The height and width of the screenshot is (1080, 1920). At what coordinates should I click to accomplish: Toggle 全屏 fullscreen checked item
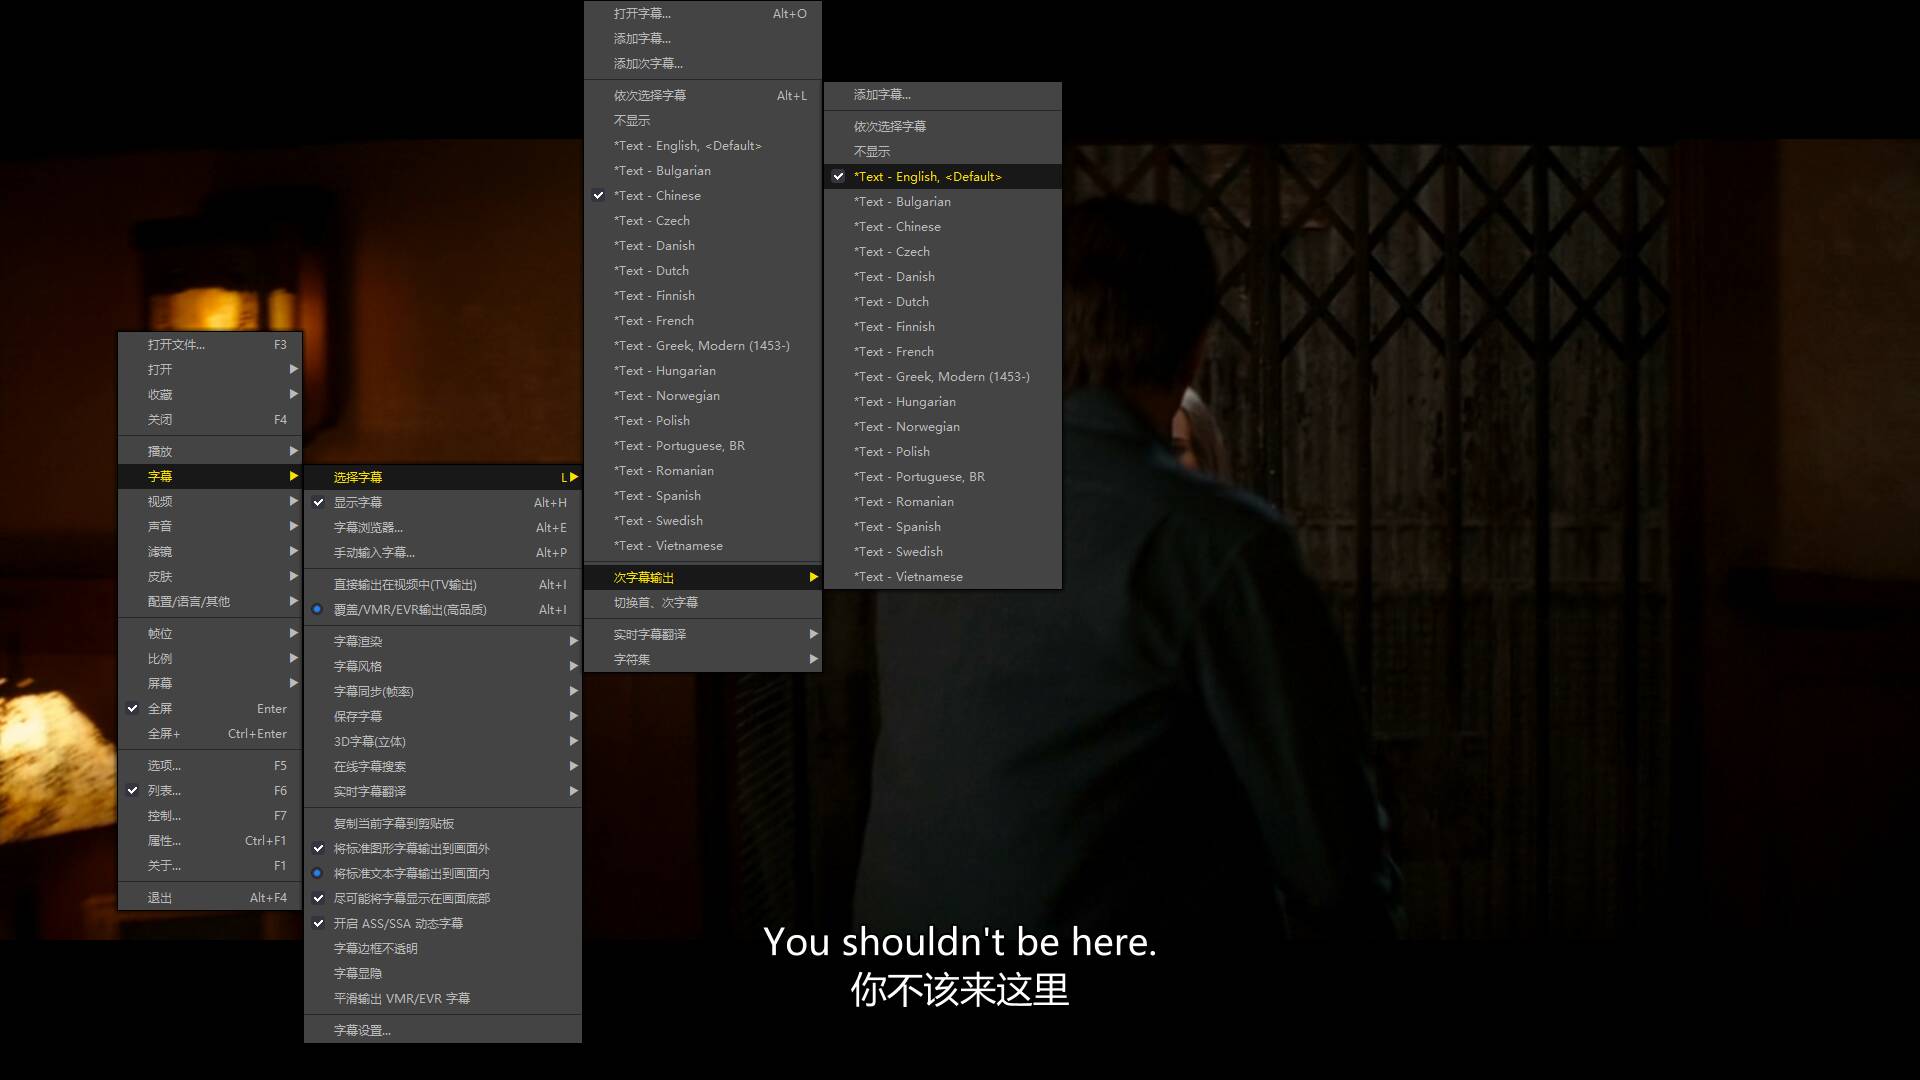(x=160, y=708)
